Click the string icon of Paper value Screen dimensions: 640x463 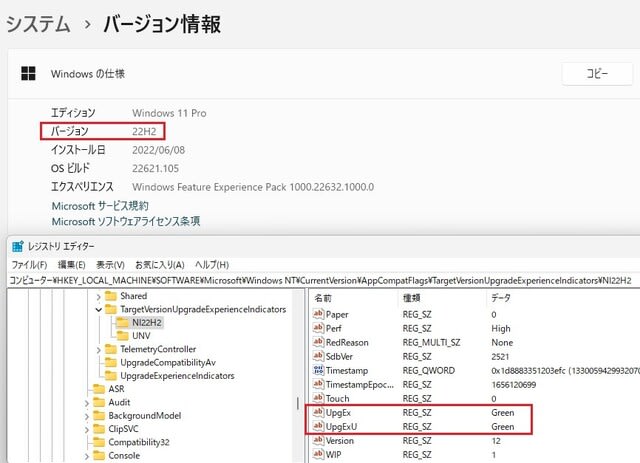pyautogui.click(x=318, y=314)
